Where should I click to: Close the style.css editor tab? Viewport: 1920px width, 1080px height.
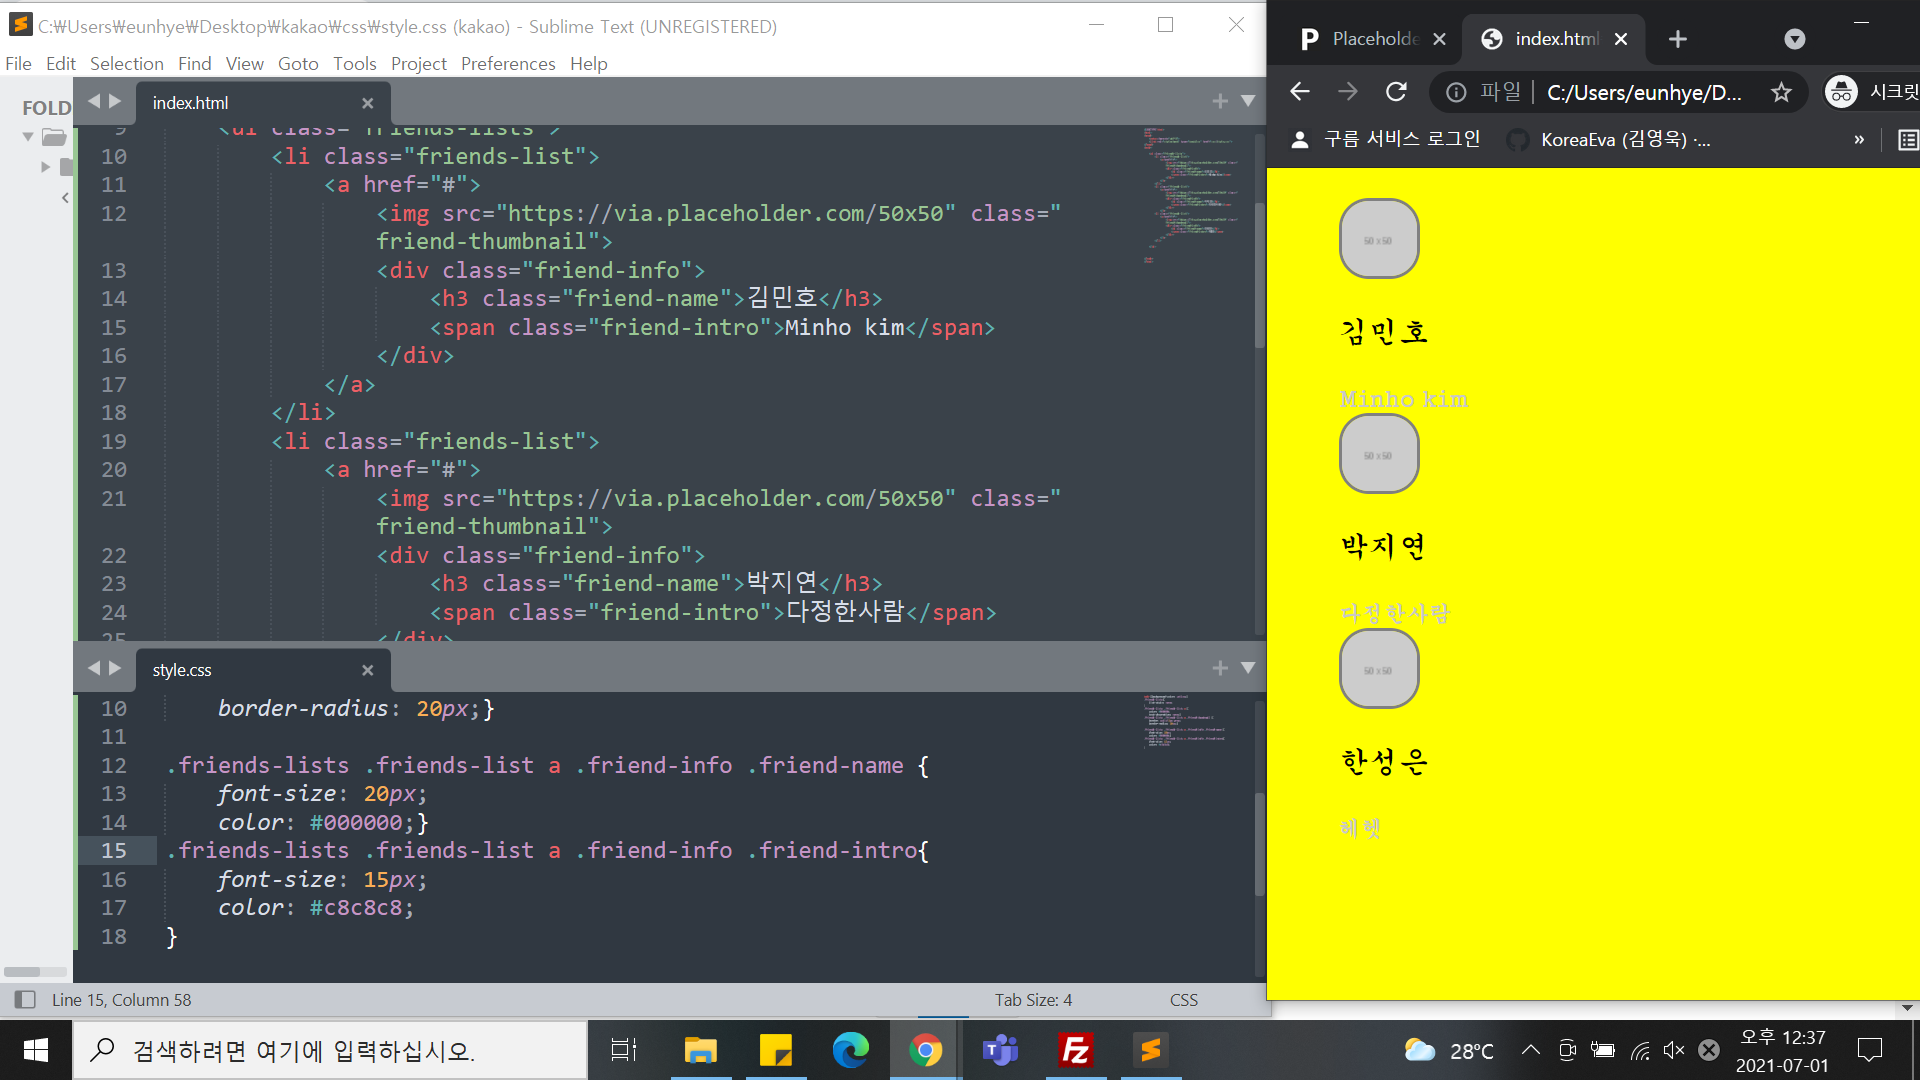click(367, 670)
